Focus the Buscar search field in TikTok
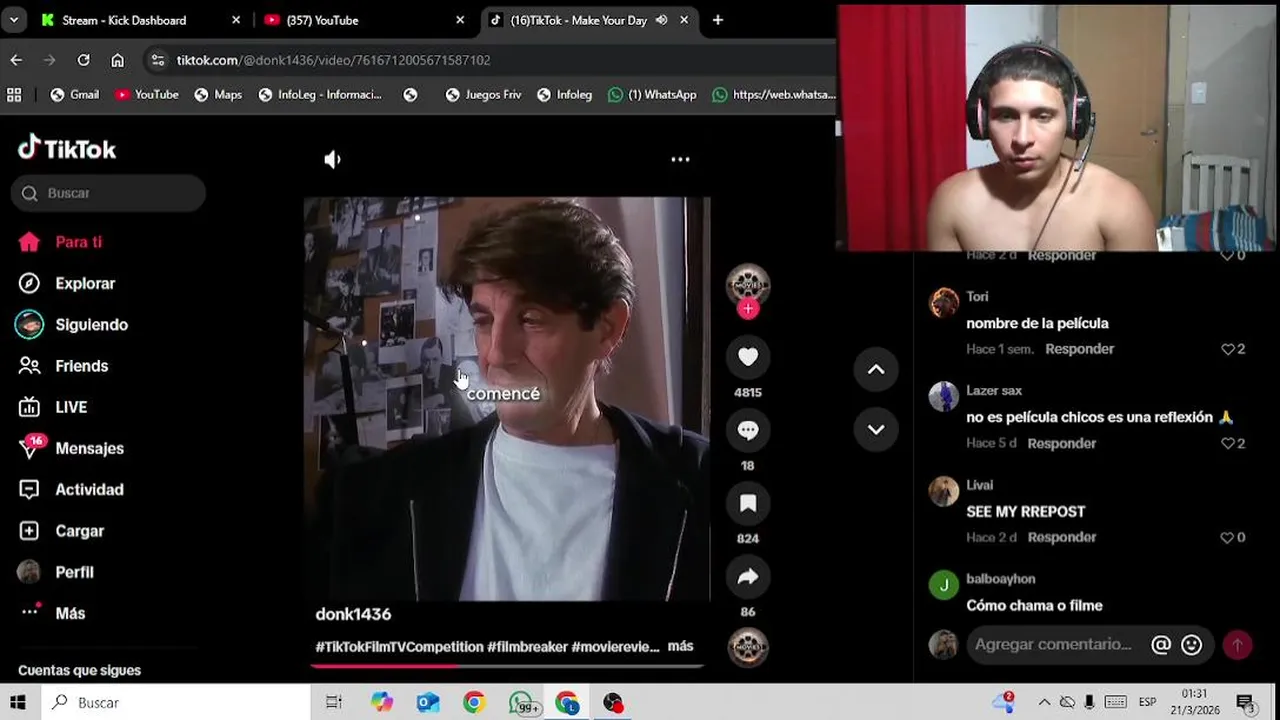Screen dimensions: 1280x720 coord(108,193)
